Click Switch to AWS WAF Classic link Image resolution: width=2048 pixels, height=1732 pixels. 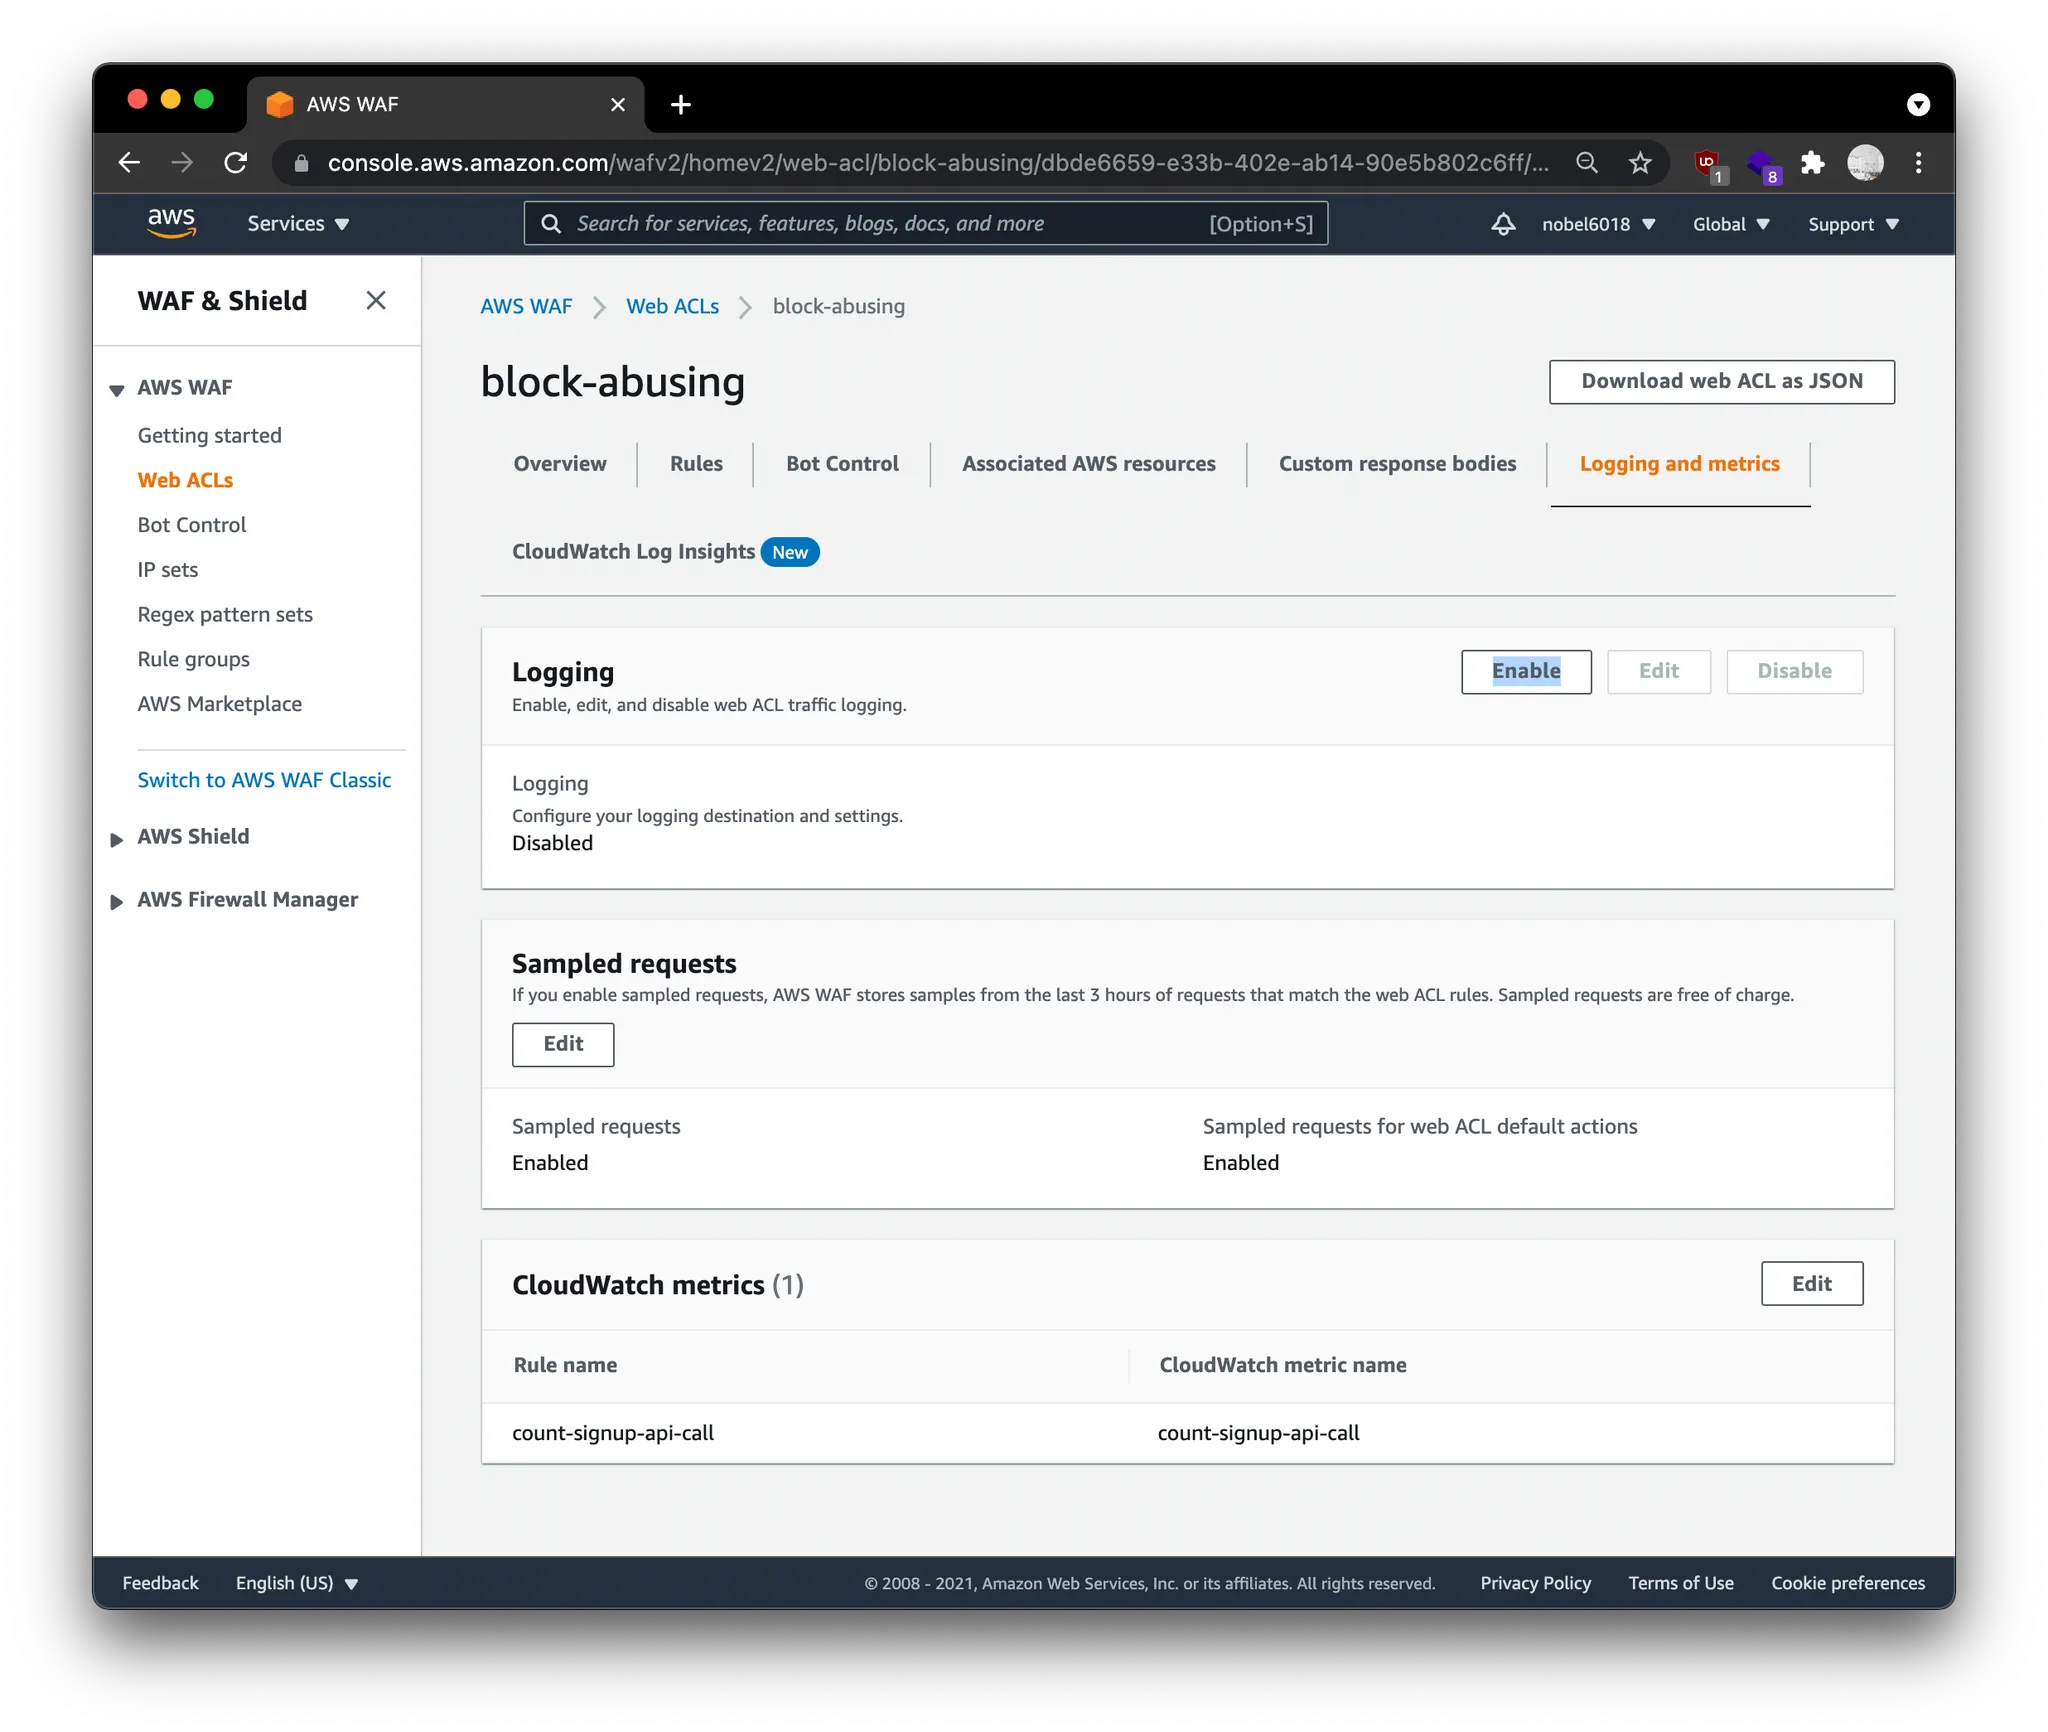[264, 780]
